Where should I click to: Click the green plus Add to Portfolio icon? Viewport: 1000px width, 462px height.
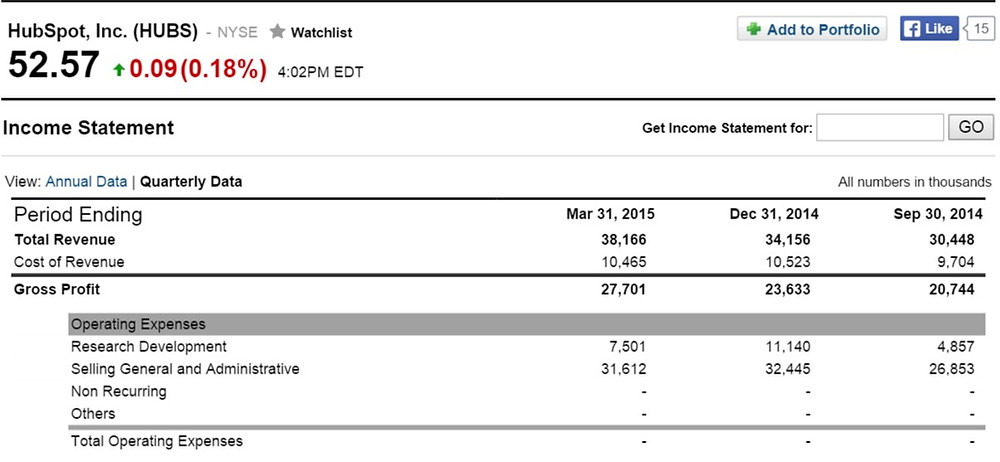click(x=754, y=29)
